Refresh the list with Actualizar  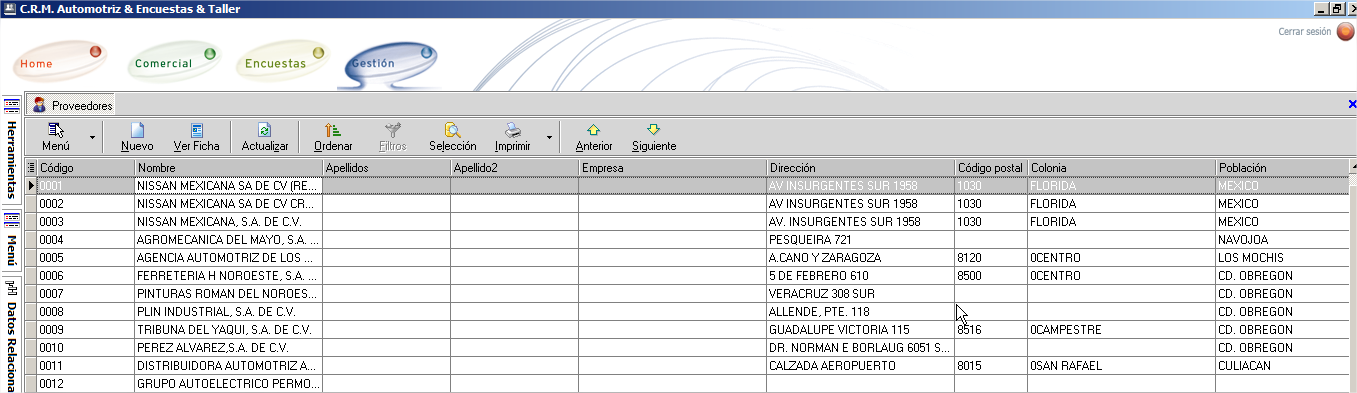(x=265, y=137)
